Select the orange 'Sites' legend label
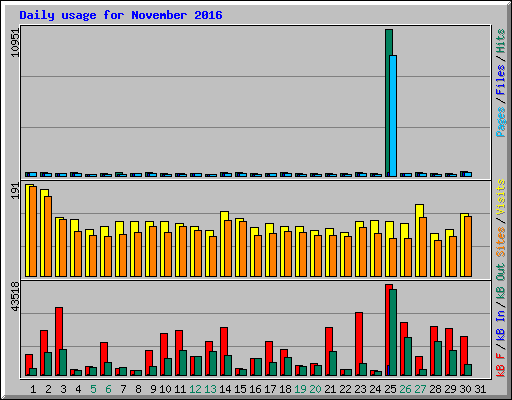Screen dimensions: 512x400 click(500, 242)
